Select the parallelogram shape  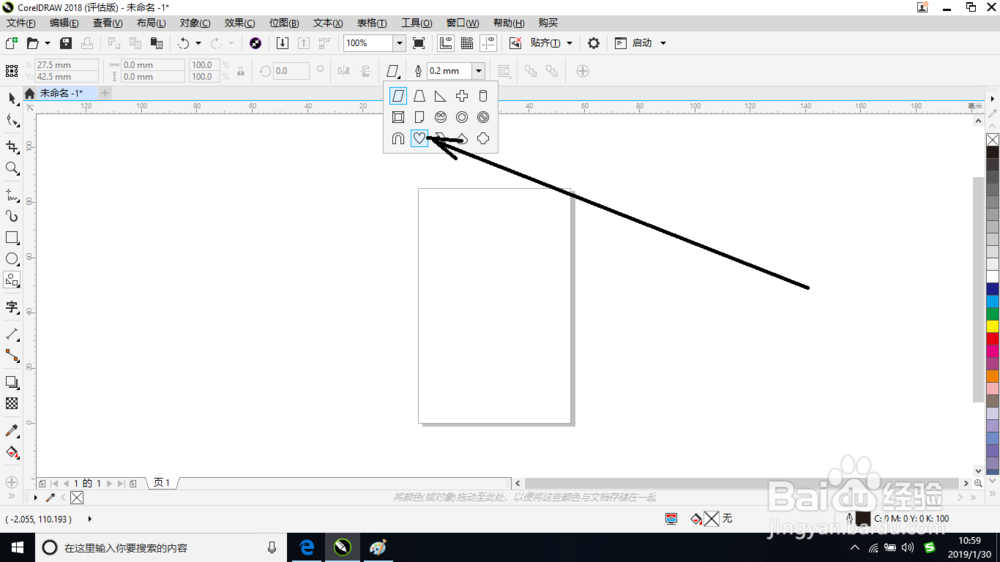coord(398,96)
